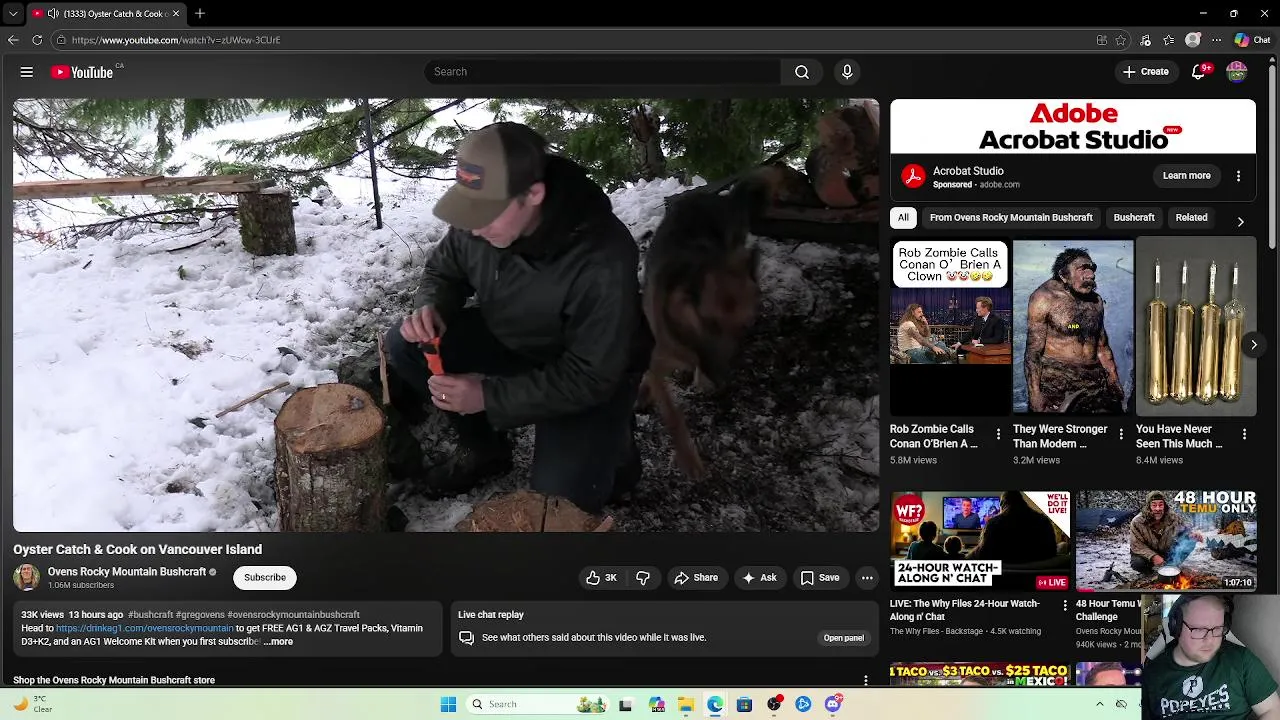Image resolution: width=1280 pixels, height=720 pixels.
Task: Dislike the video with thumbs-down button
Action: click(x=643, y=577)
